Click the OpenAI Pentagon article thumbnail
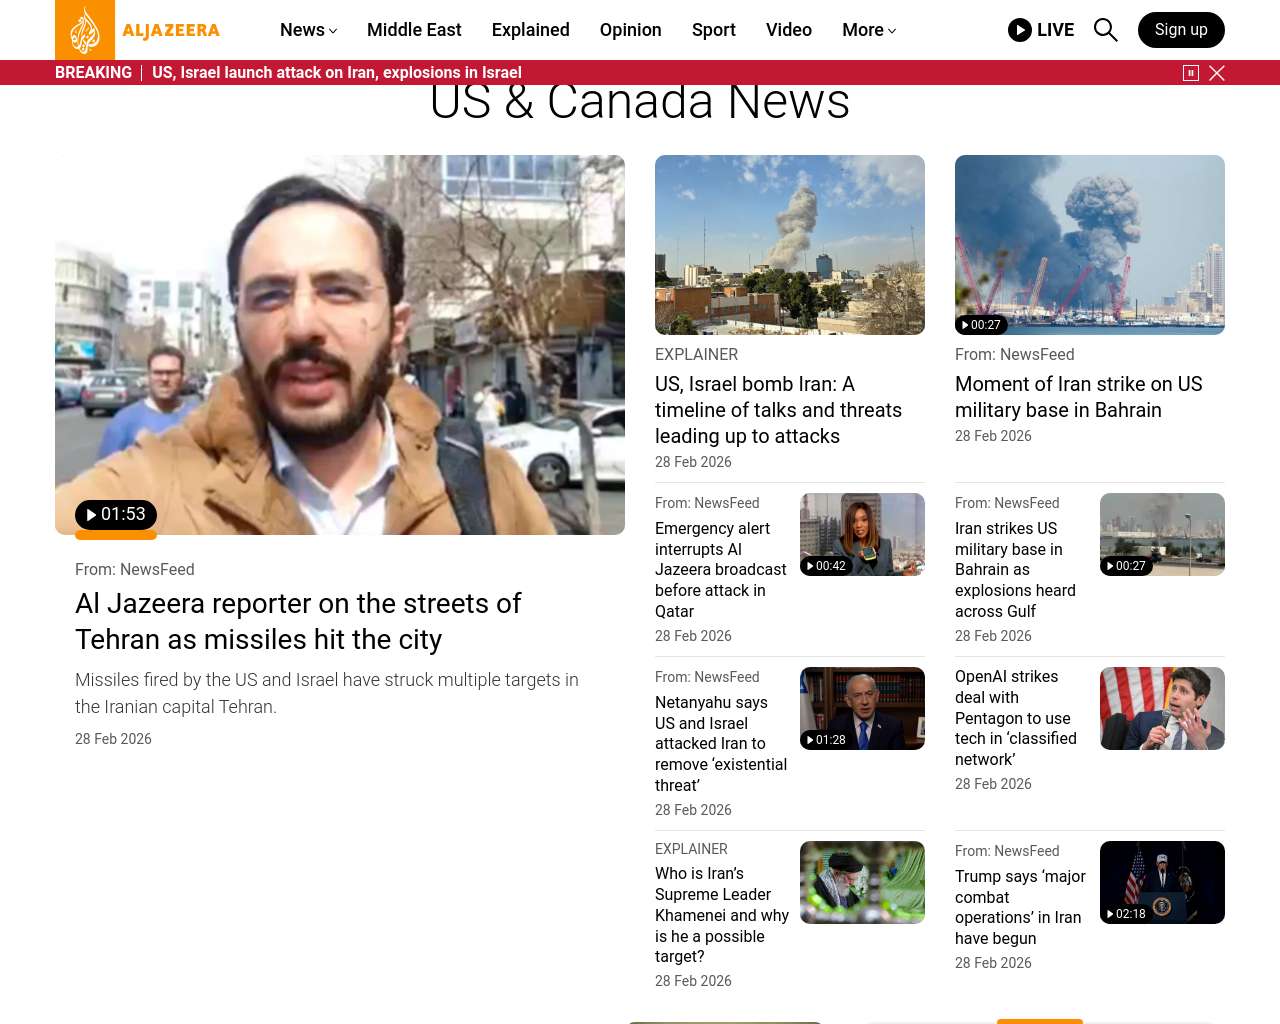 (x=1162, y=708)
